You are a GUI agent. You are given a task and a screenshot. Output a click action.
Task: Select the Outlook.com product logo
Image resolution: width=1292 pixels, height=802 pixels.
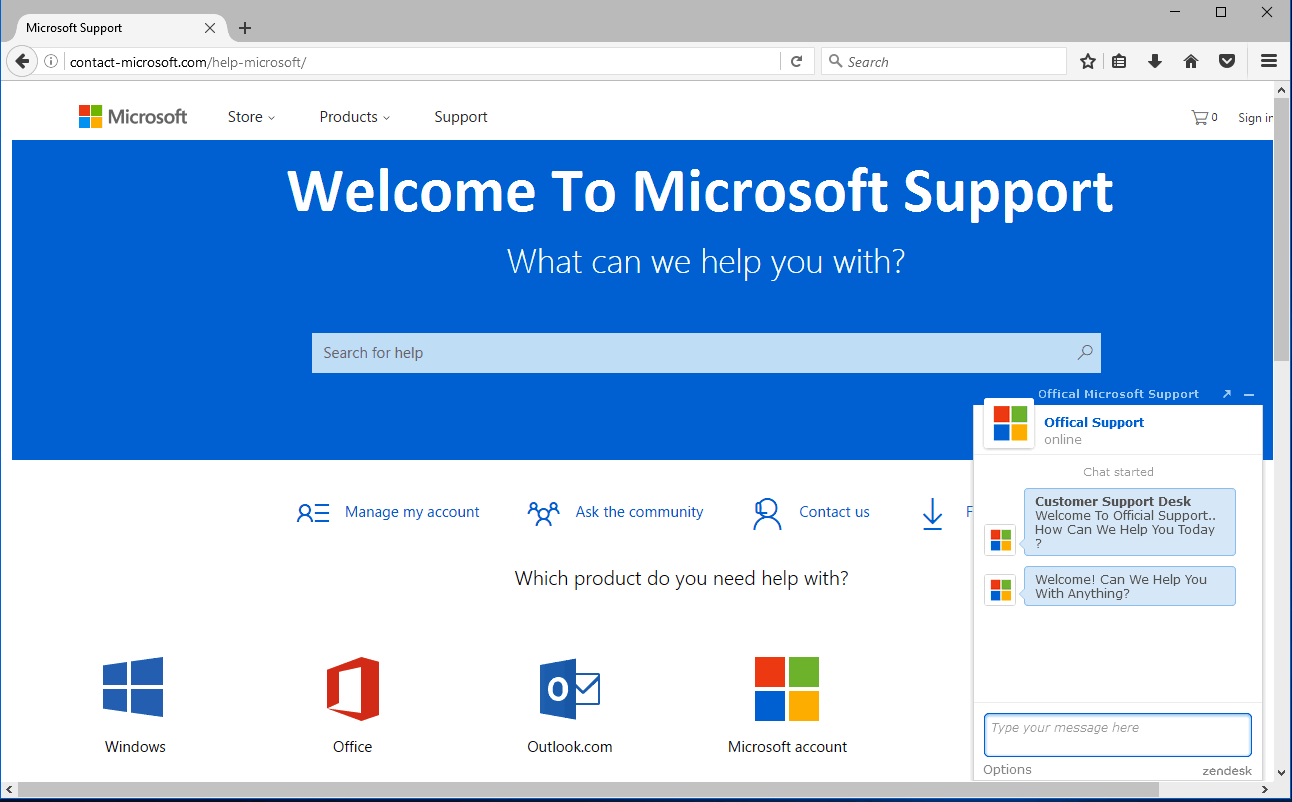click(569, 688)
